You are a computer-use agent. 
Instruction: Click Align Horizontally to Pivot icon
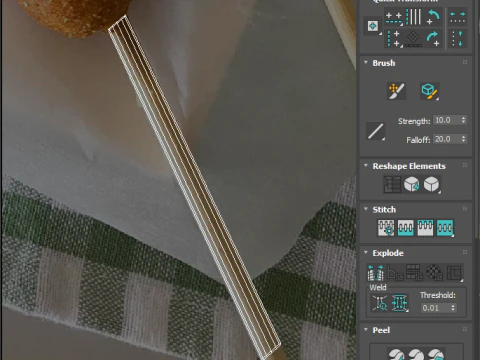pyautogui.click(x=394, y=17)
